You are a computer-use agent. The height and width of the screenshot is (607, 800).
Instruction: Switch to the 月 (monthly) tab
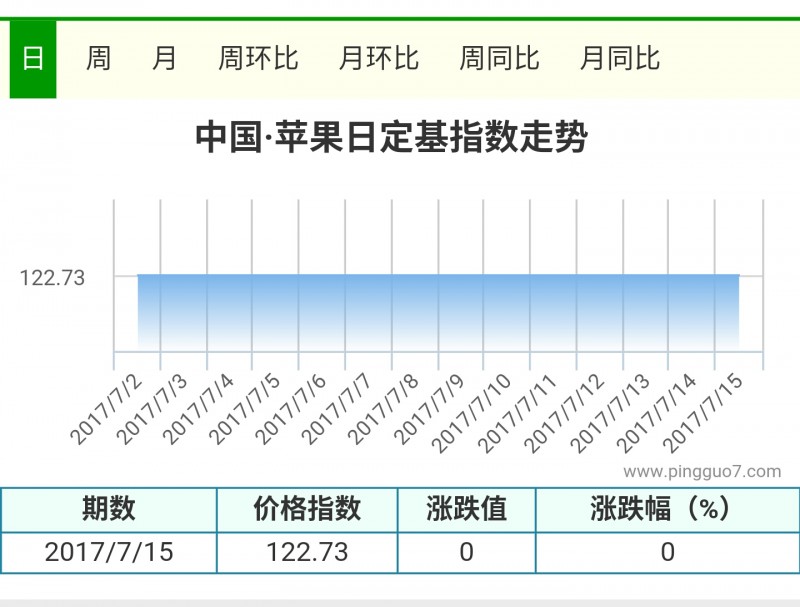[x=164, y=59]
